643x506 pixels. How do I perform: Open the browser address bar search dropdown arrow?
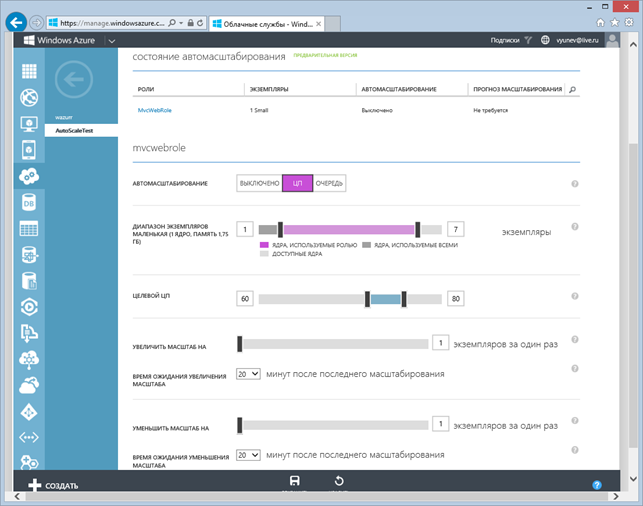click(x=181, y=23)
